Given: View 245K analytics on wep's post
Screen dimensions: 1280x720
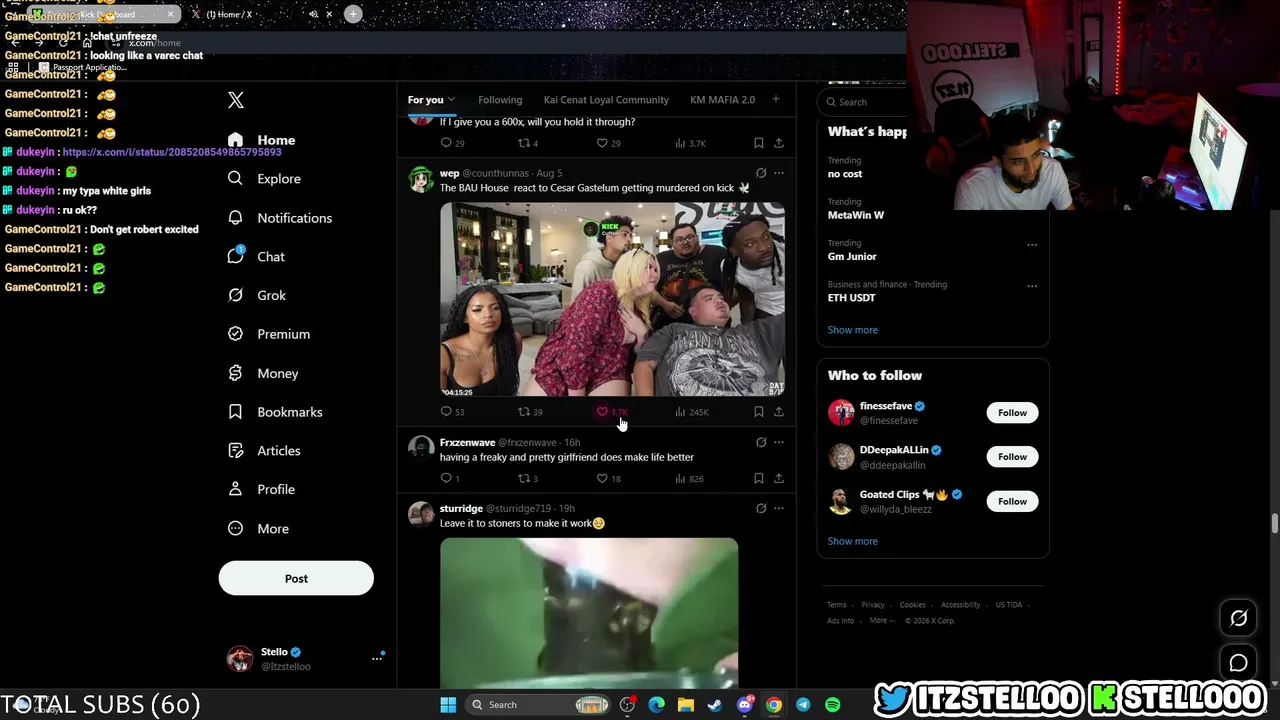Looking at the screenshot, I should point(691,412).
